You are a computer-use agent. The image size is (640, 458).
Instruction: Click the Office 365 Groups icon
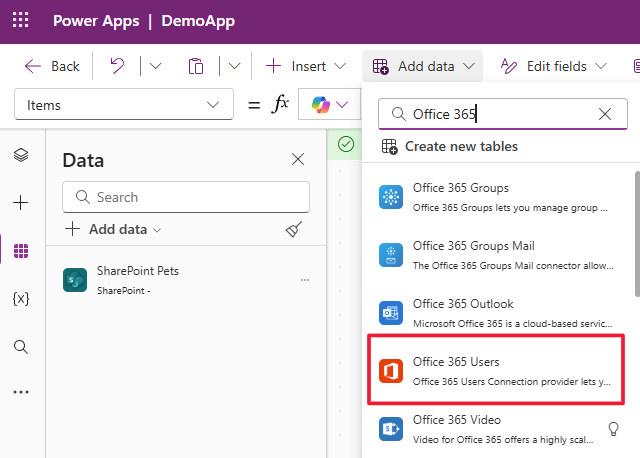(x=391, y=197)
